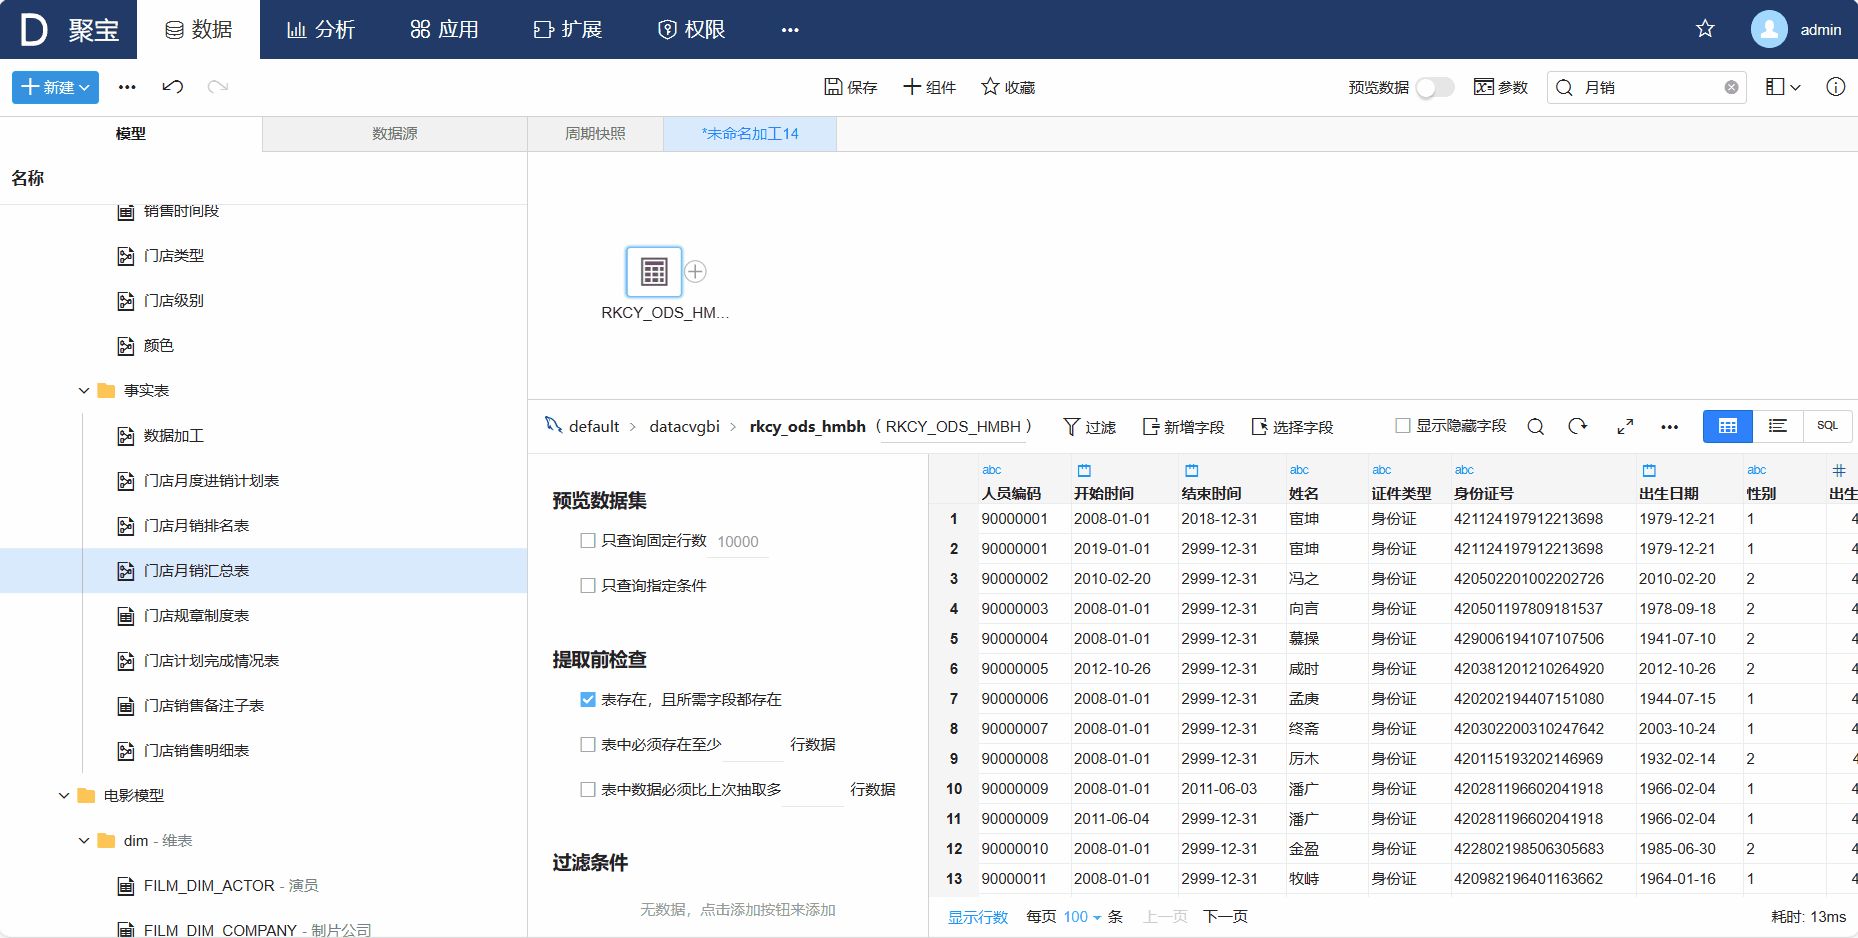Check 表中数据必须比上次抽取多 checkbox
The height and width of the screenshot is (938, 1858).
588,789
